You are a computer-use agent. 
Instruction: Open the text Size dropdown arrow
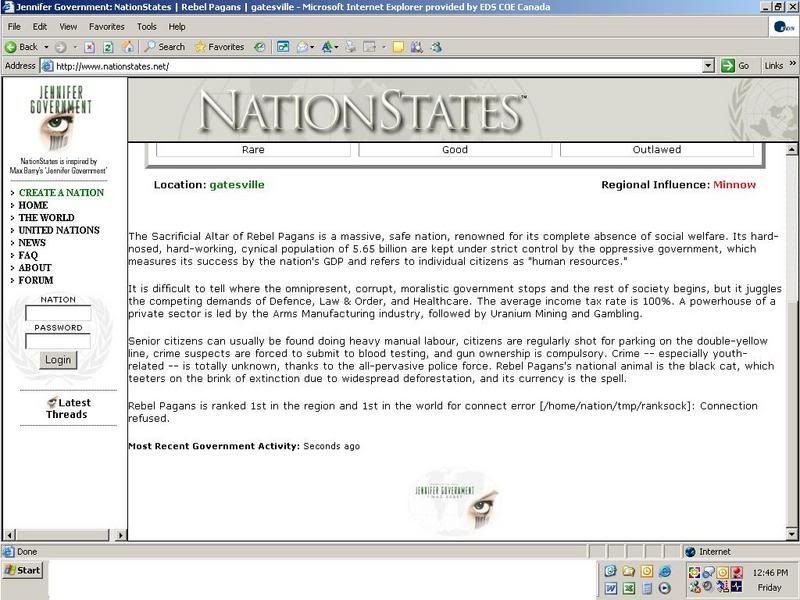click(336, 47)
